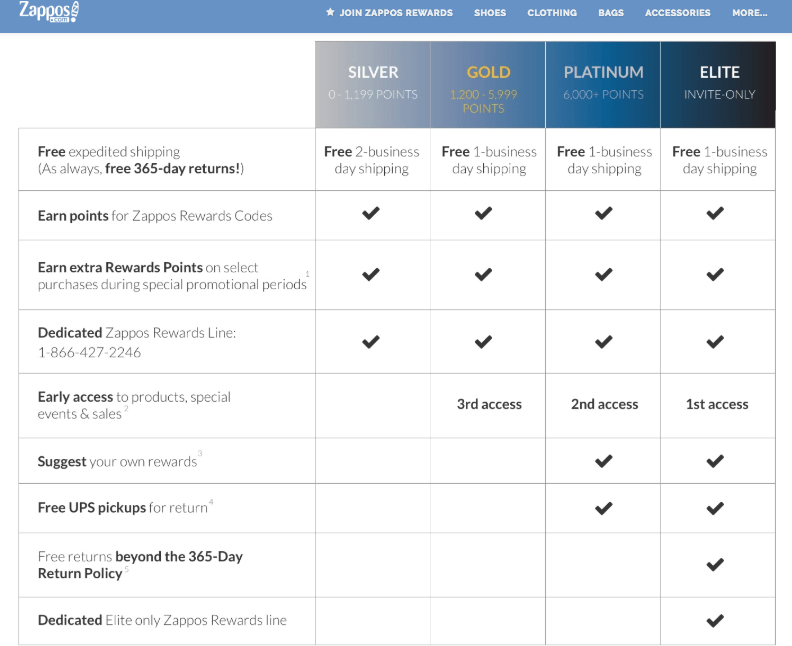The height and width of the screenshot is (646, 792).
Task: Click the '3rd access' Gold cell
Action: point(489,404)
